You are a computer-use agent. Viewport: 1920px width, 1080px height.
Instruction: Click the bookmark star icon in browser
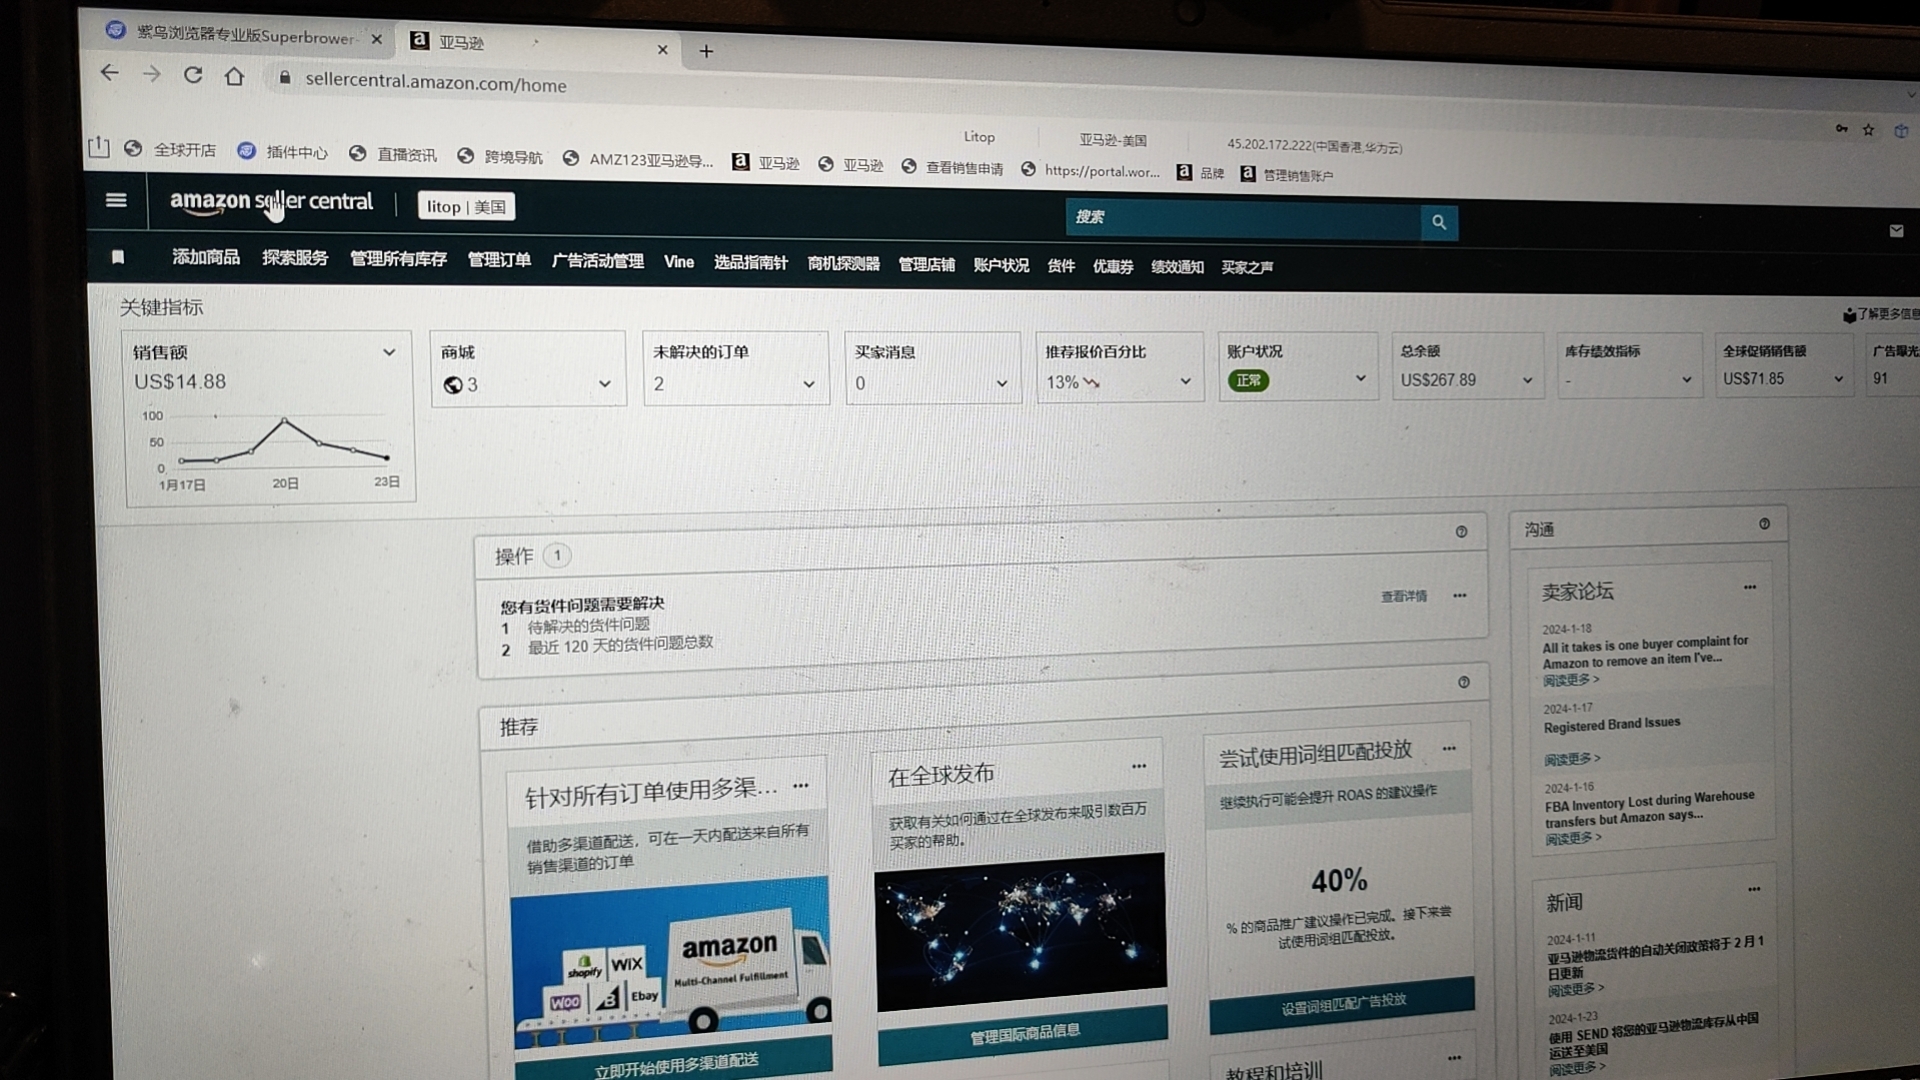(x=1868, y=130)
